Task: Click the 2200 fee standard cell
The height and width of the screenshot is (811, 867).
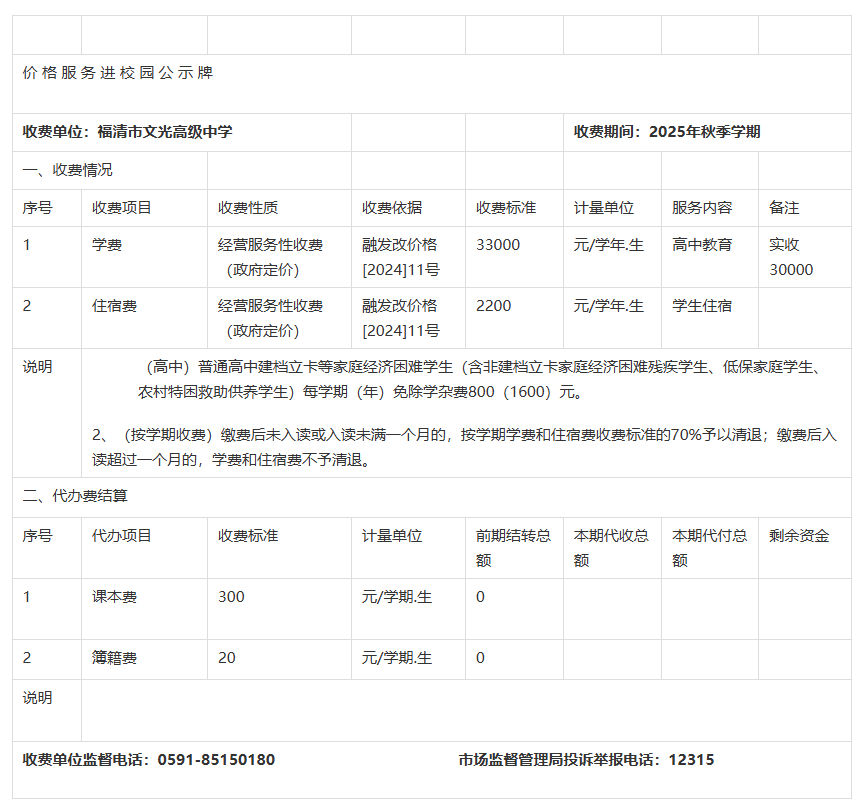Action: [494, 306]
